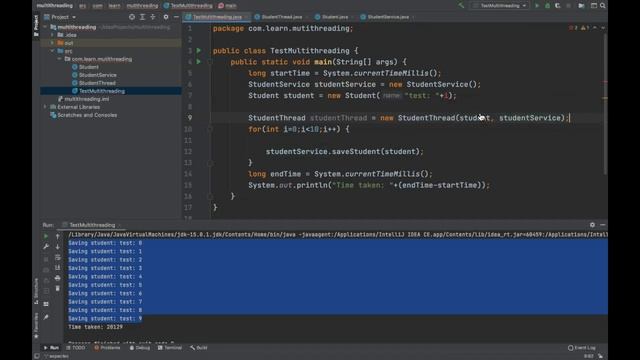Minimize the Run panel with the minus icon
640x360 pixels.
click(603, 225)
